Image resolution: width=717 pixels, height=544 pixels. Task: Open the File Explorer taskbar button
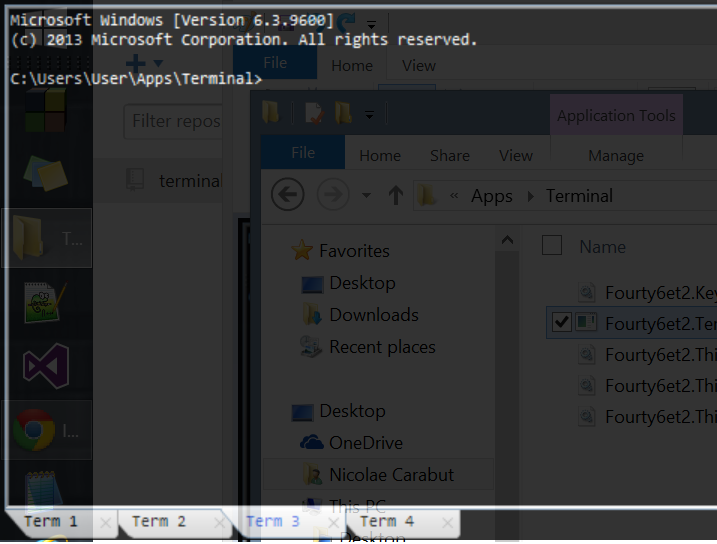(47, 238)
